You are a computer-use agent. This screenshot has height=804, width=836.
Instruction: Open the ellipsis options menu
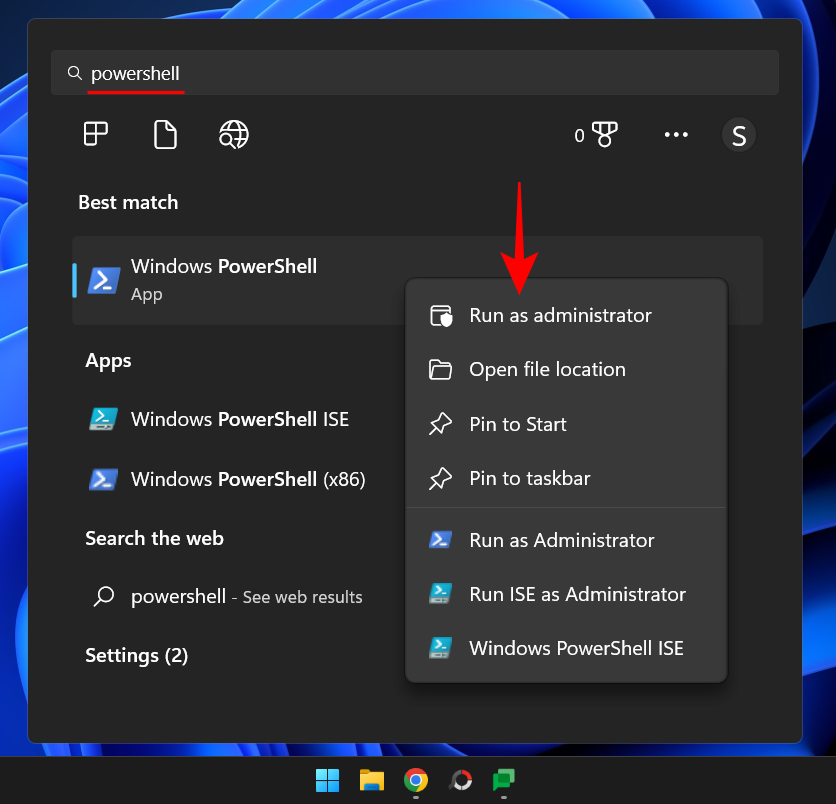tap(676, 134)
